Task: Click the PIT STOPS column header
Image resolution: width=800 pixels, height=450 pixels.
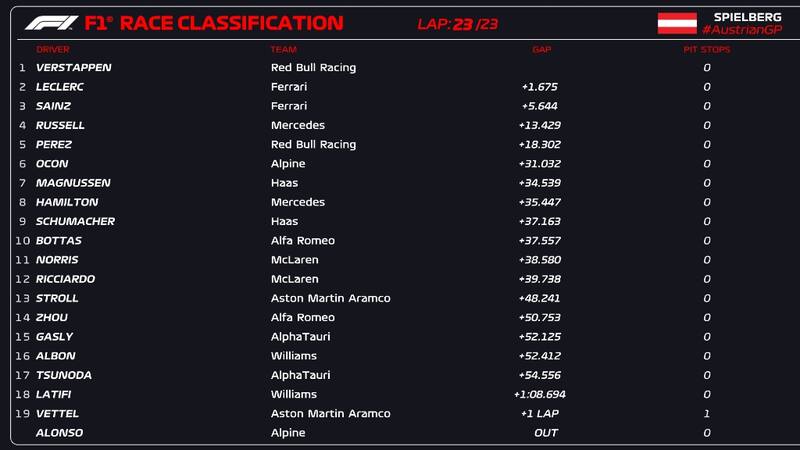Action: pyautogui.click(x=706, y=49)
